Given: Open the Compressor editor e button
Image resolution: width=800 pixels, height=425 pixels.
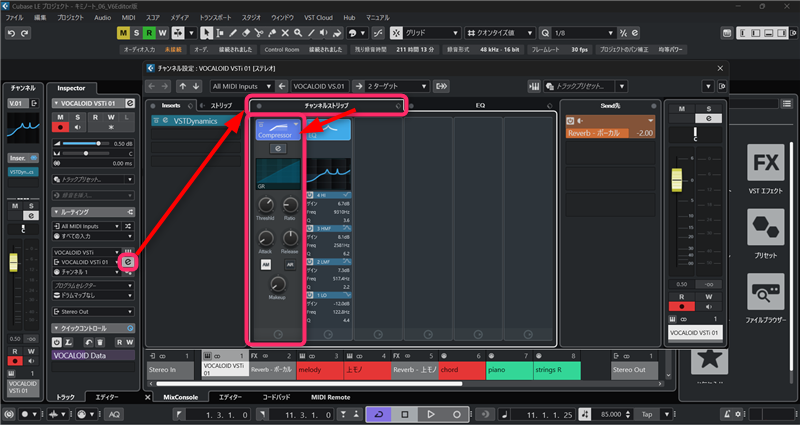Looking at the screenshot, I should click(278, 148).
